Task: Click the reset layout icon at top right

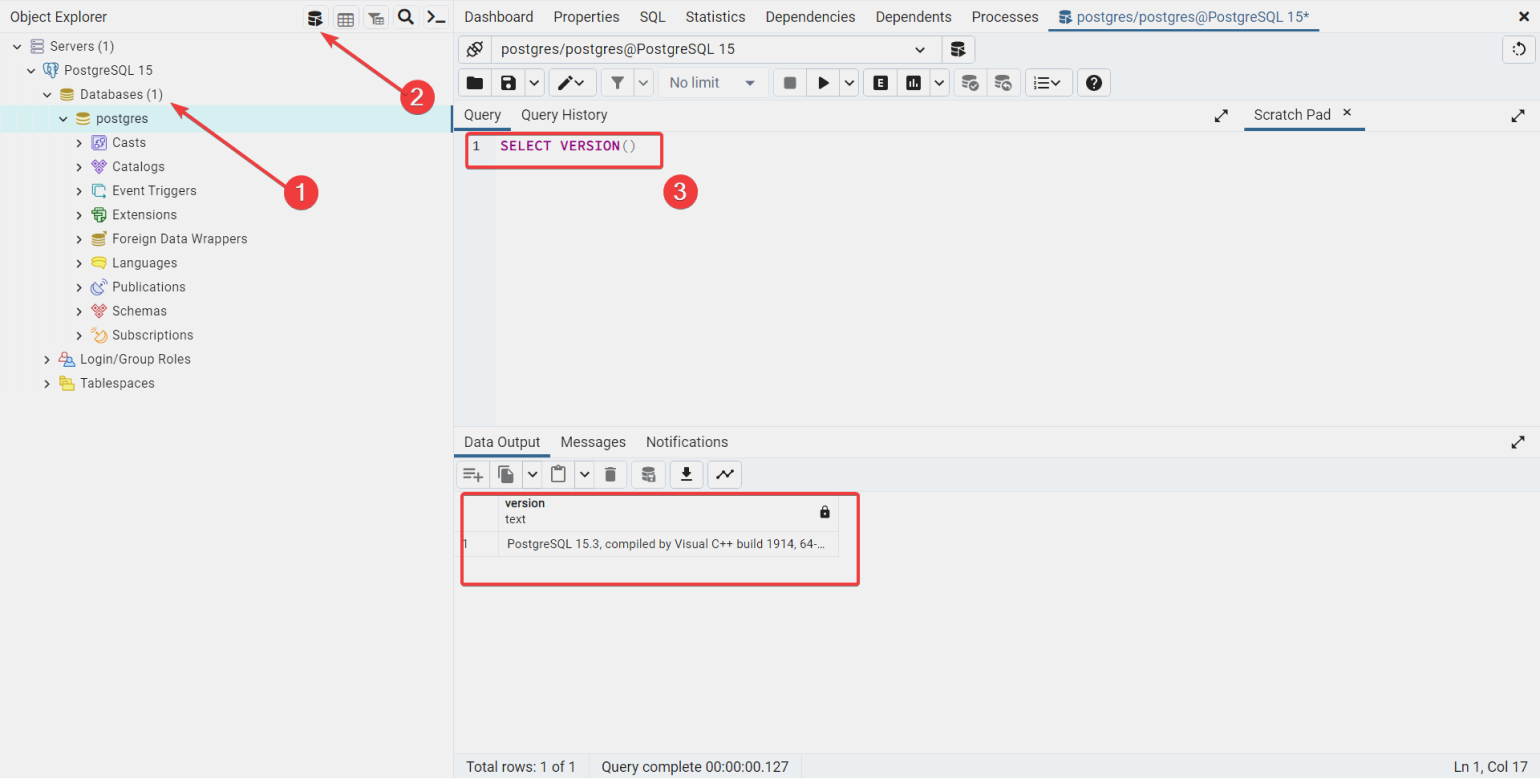Action: pos(1519,49)
